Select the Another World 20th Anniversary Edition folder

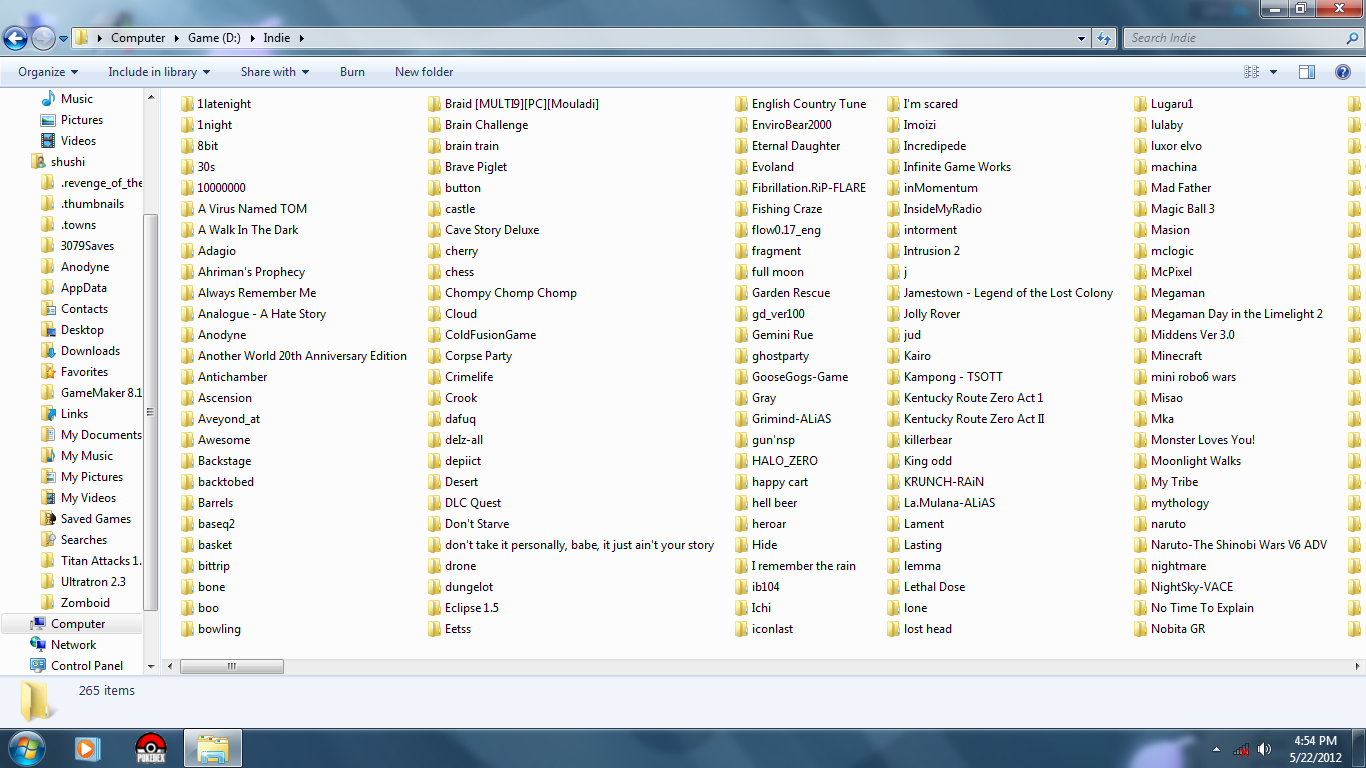click(x=295, y=356)
